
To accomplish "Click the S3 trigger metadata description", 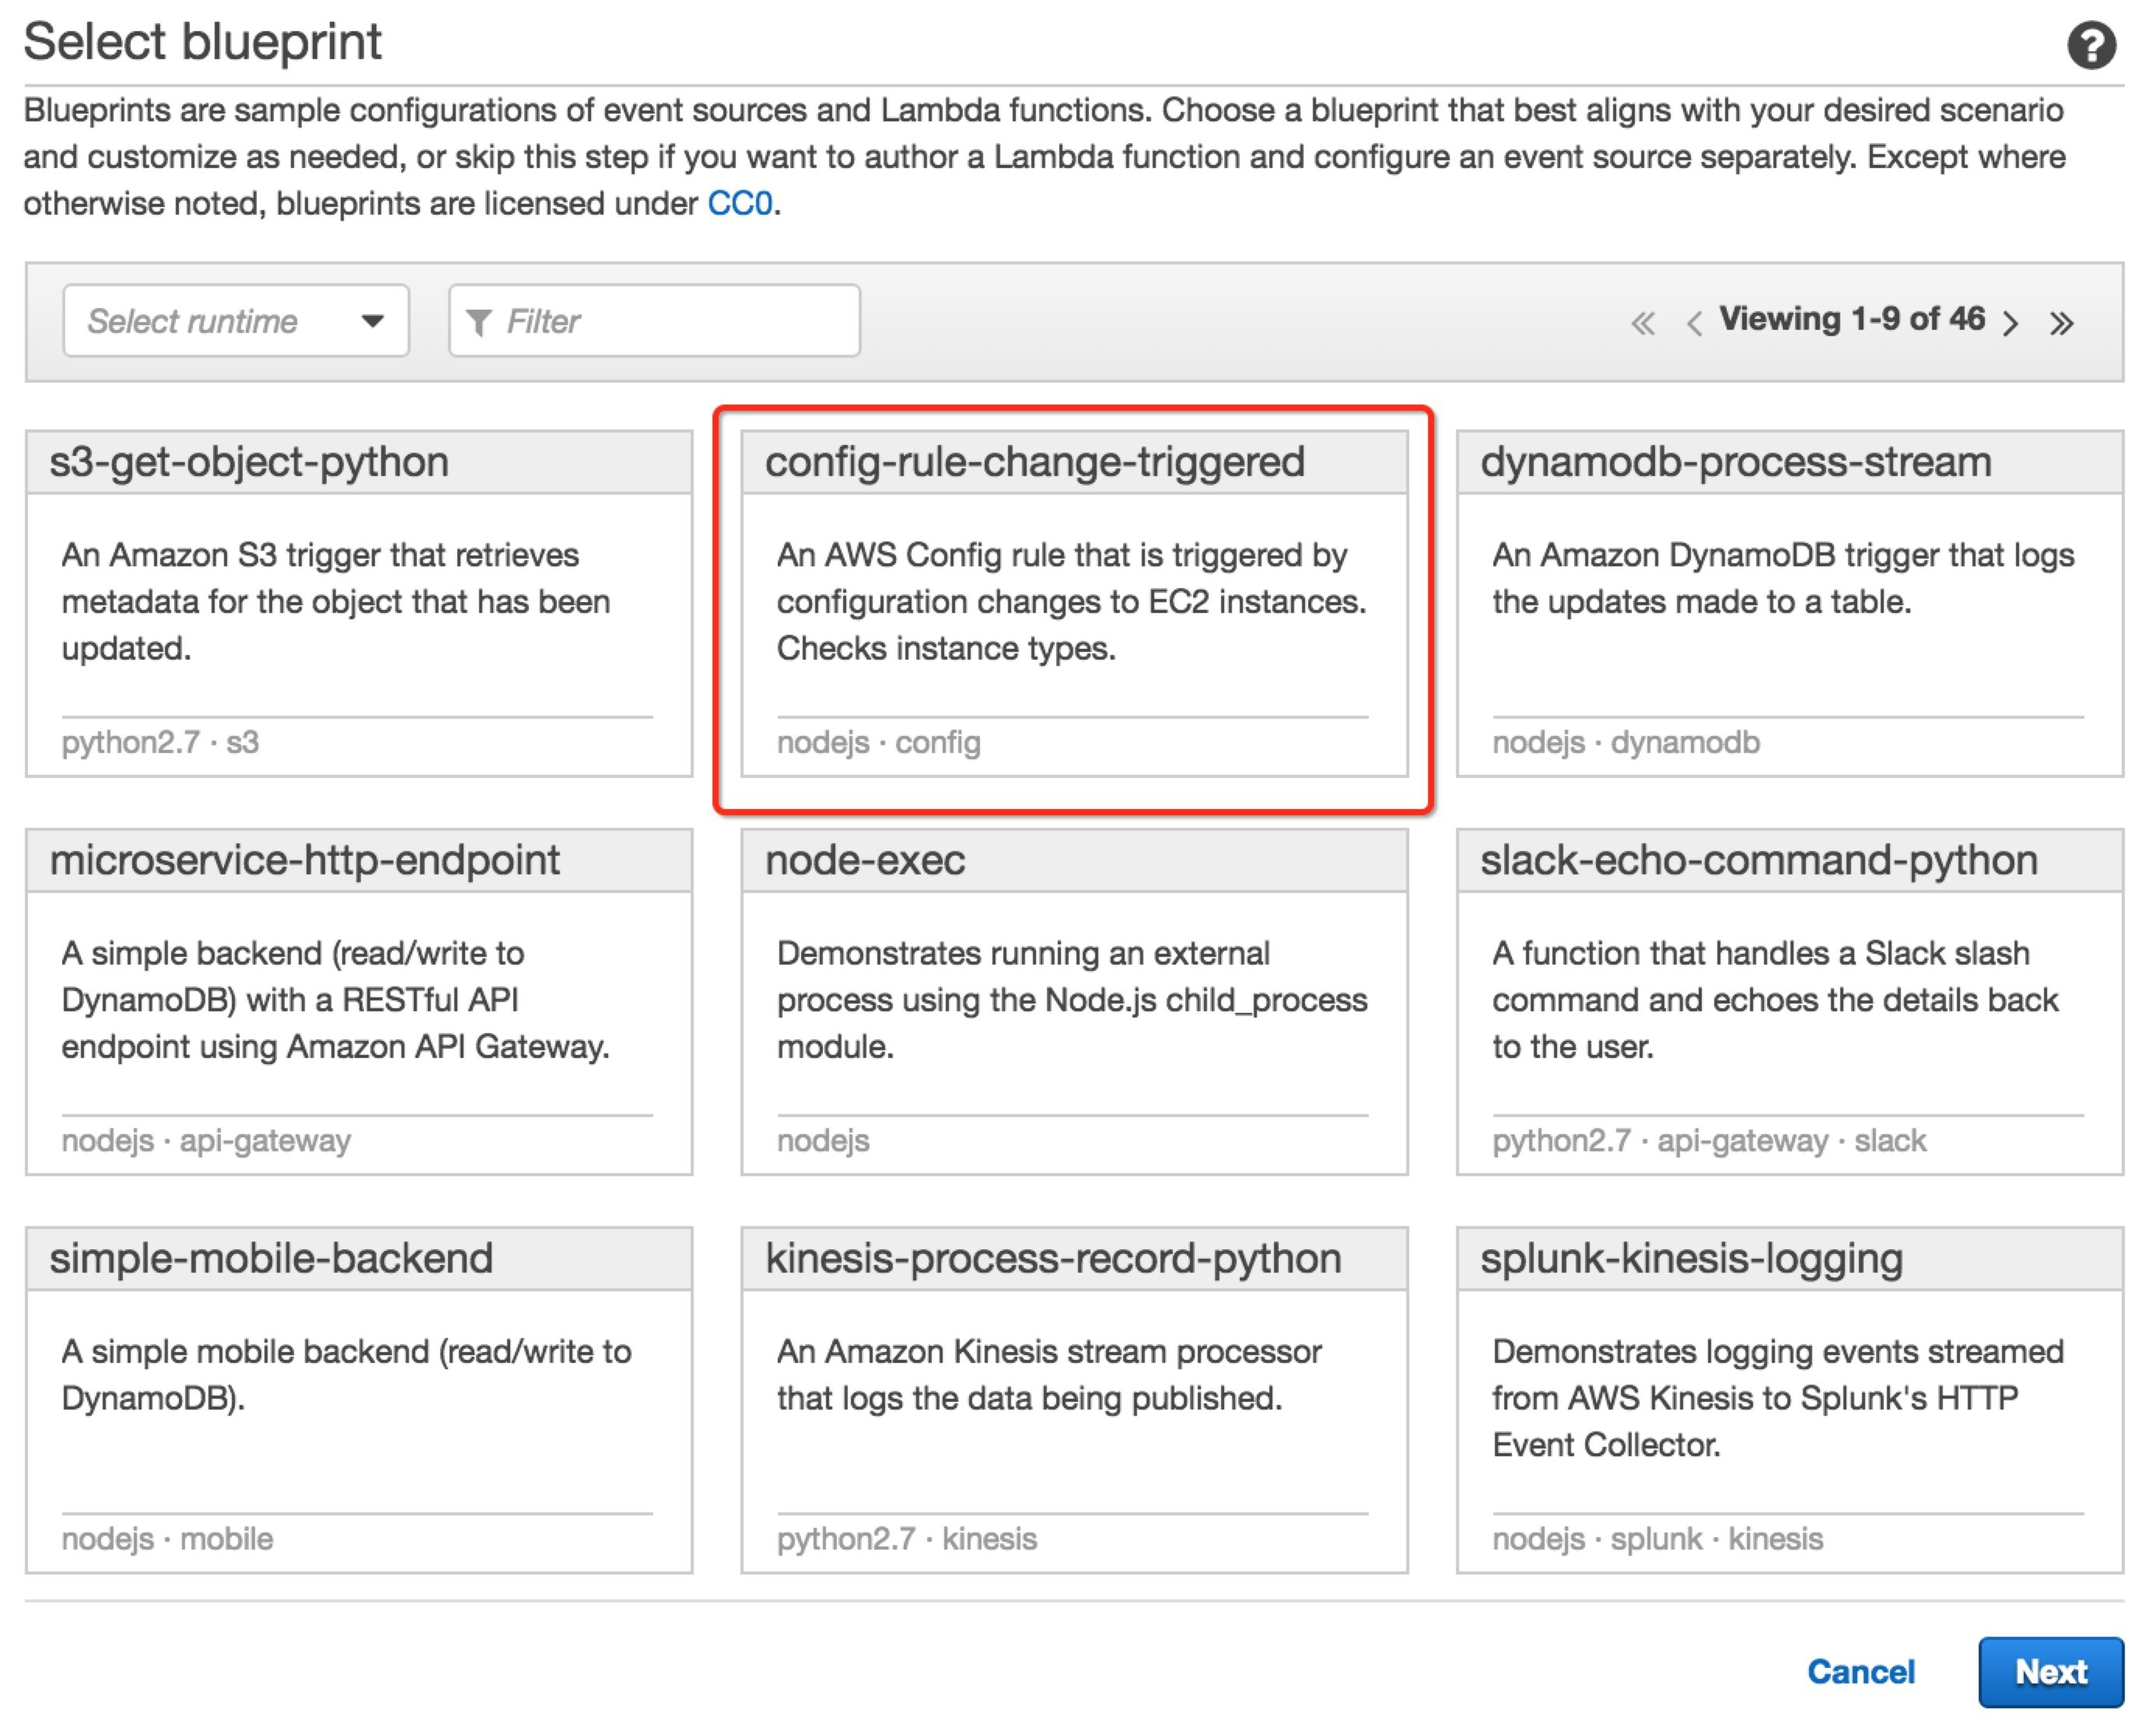I will coord(336,602).
